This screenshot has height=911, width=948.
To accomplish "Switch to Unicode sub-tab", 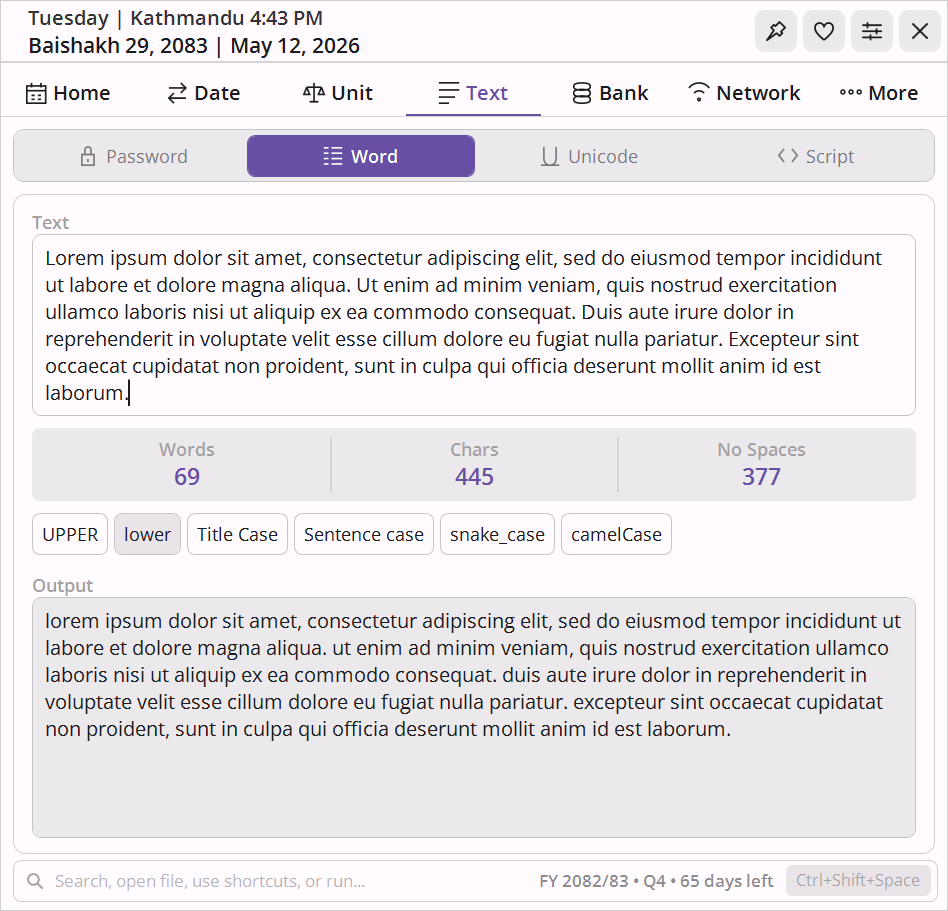I will tap(589, 157).
